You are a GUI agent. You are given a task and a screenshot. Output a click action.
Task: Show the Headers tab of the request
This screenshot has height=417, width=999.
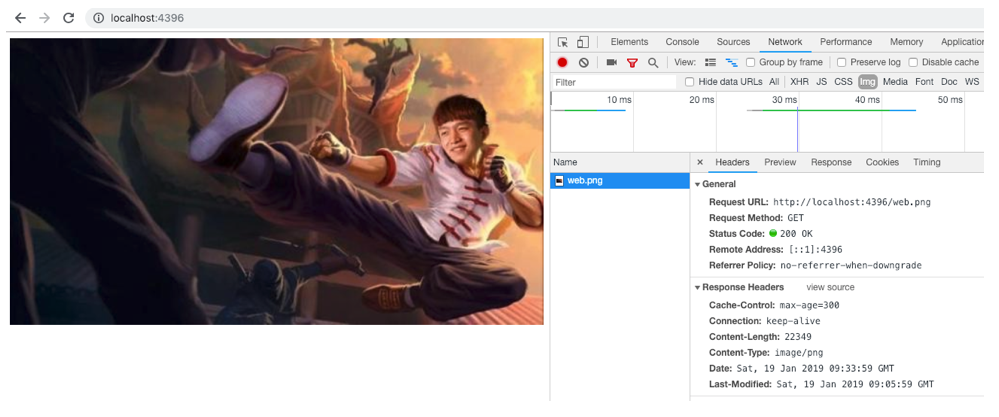732,162
